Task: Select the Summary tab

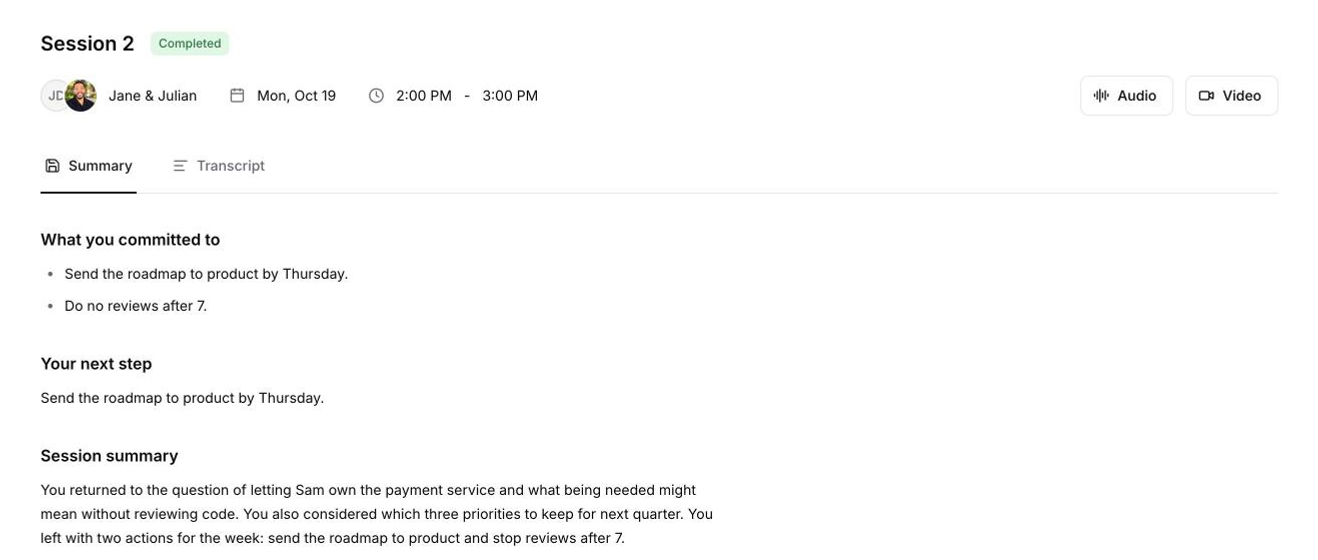Action: click(89, 166)
